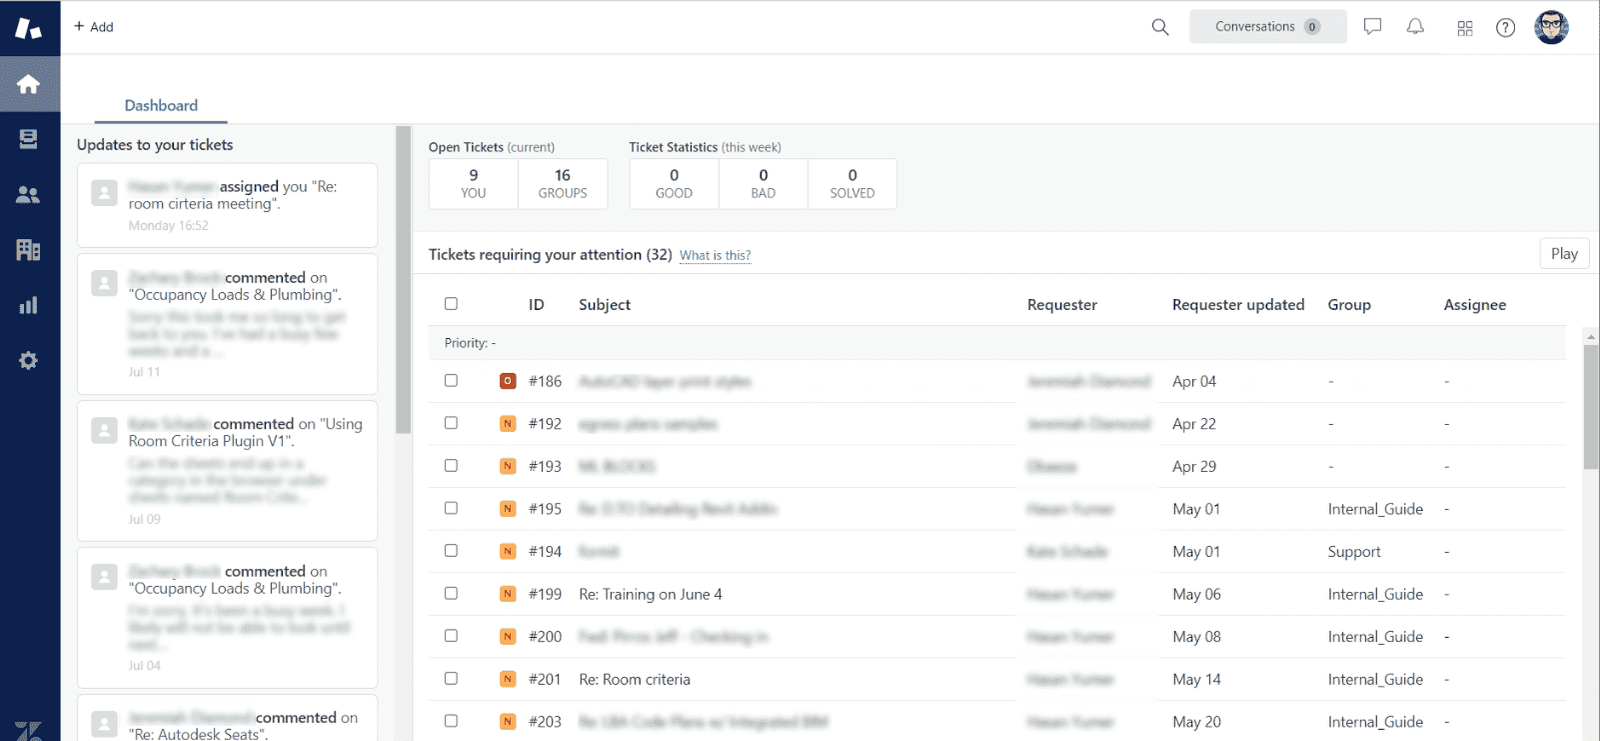Toggle the select-all checkbox in table header
Image resolution: width=1600 pixels, height=741 pixels.
(x=451, y=304)
